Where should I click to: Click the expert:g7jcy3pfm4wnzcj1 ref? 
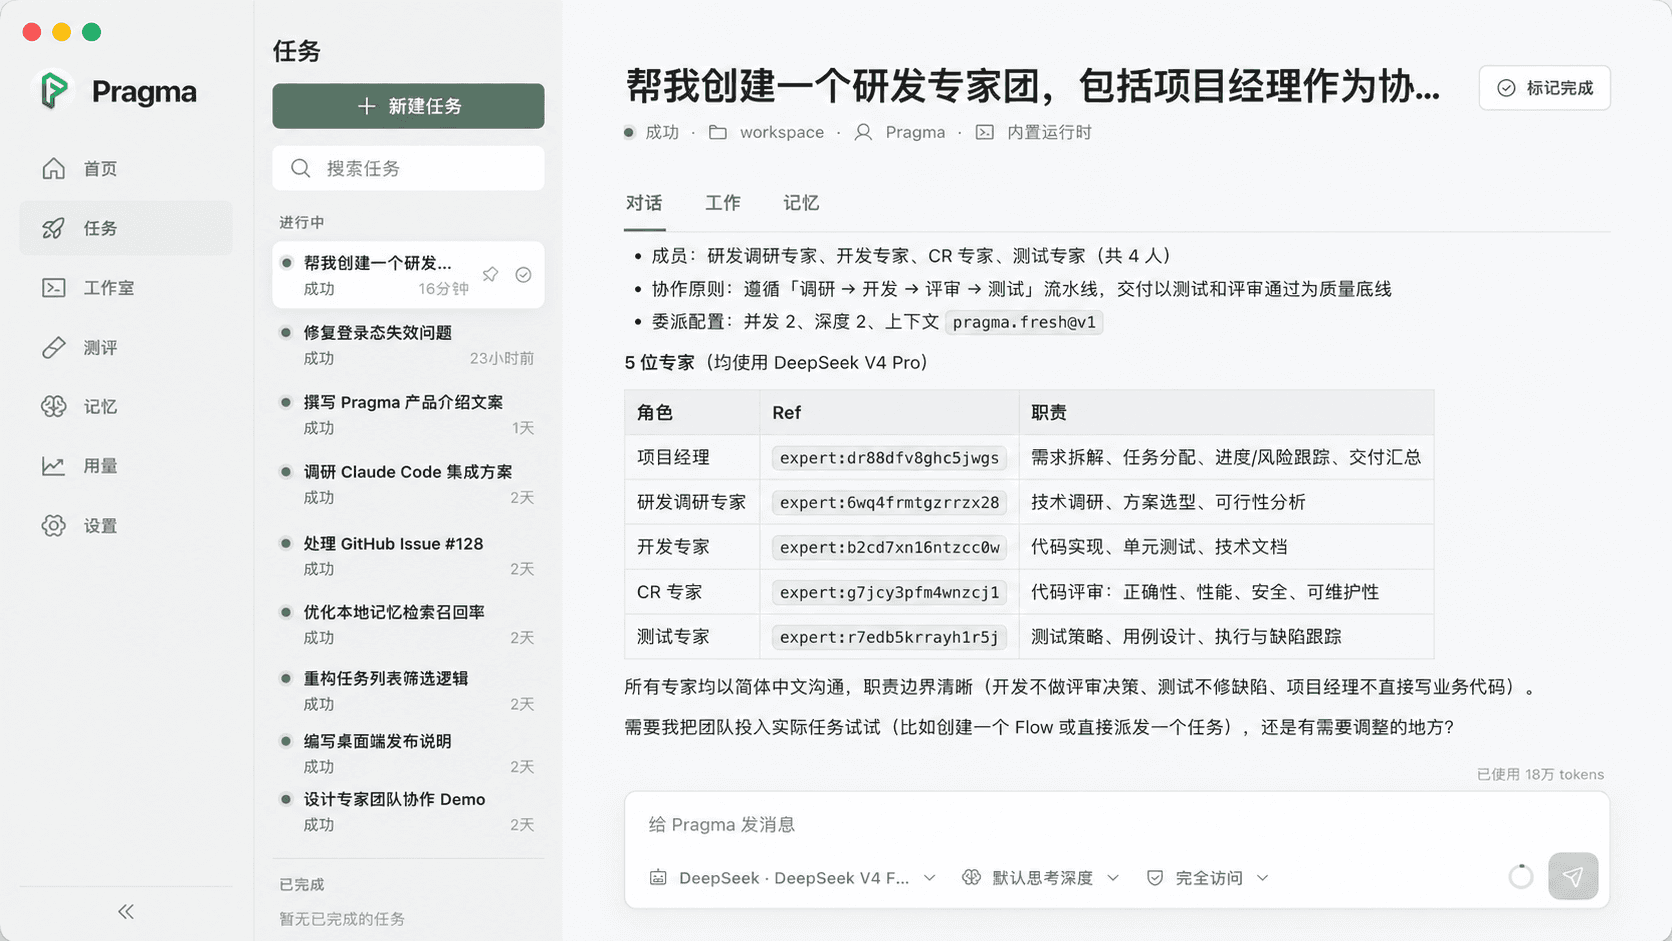point(889,592)
